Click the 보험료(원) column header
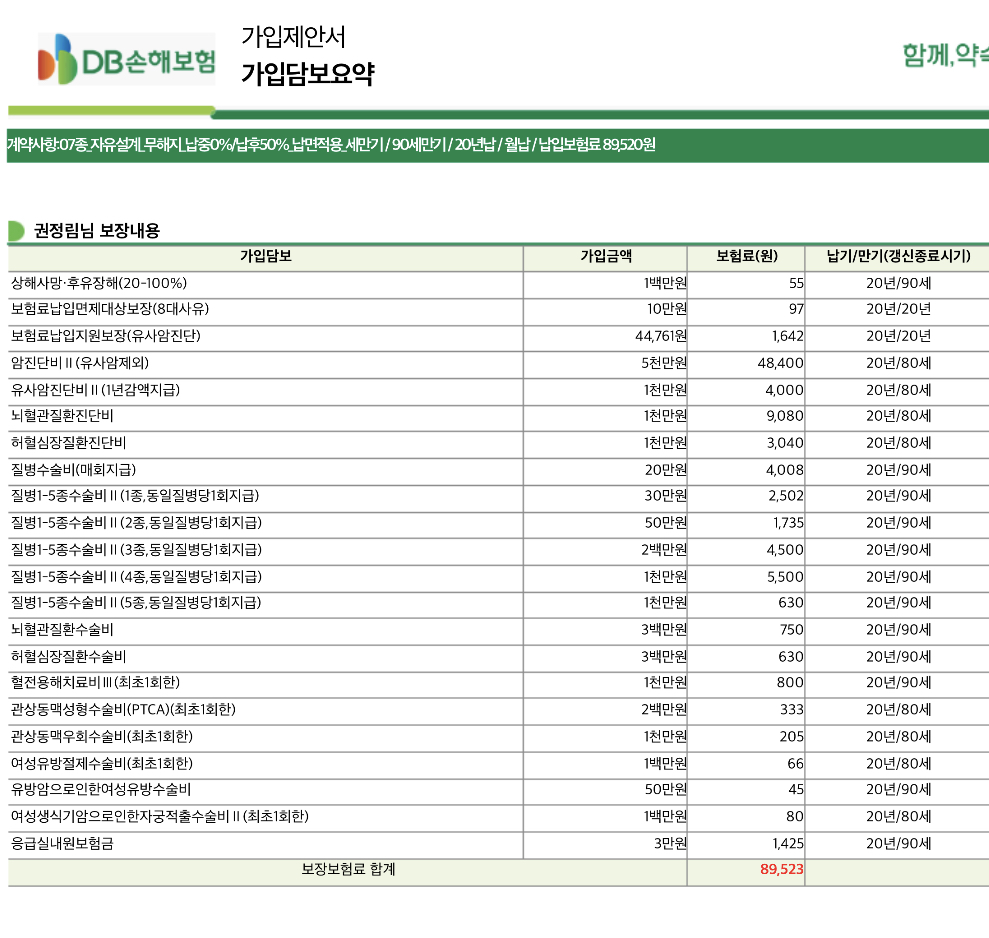The width and height of the screenshot is (989, 938). (x=746, y=256)
